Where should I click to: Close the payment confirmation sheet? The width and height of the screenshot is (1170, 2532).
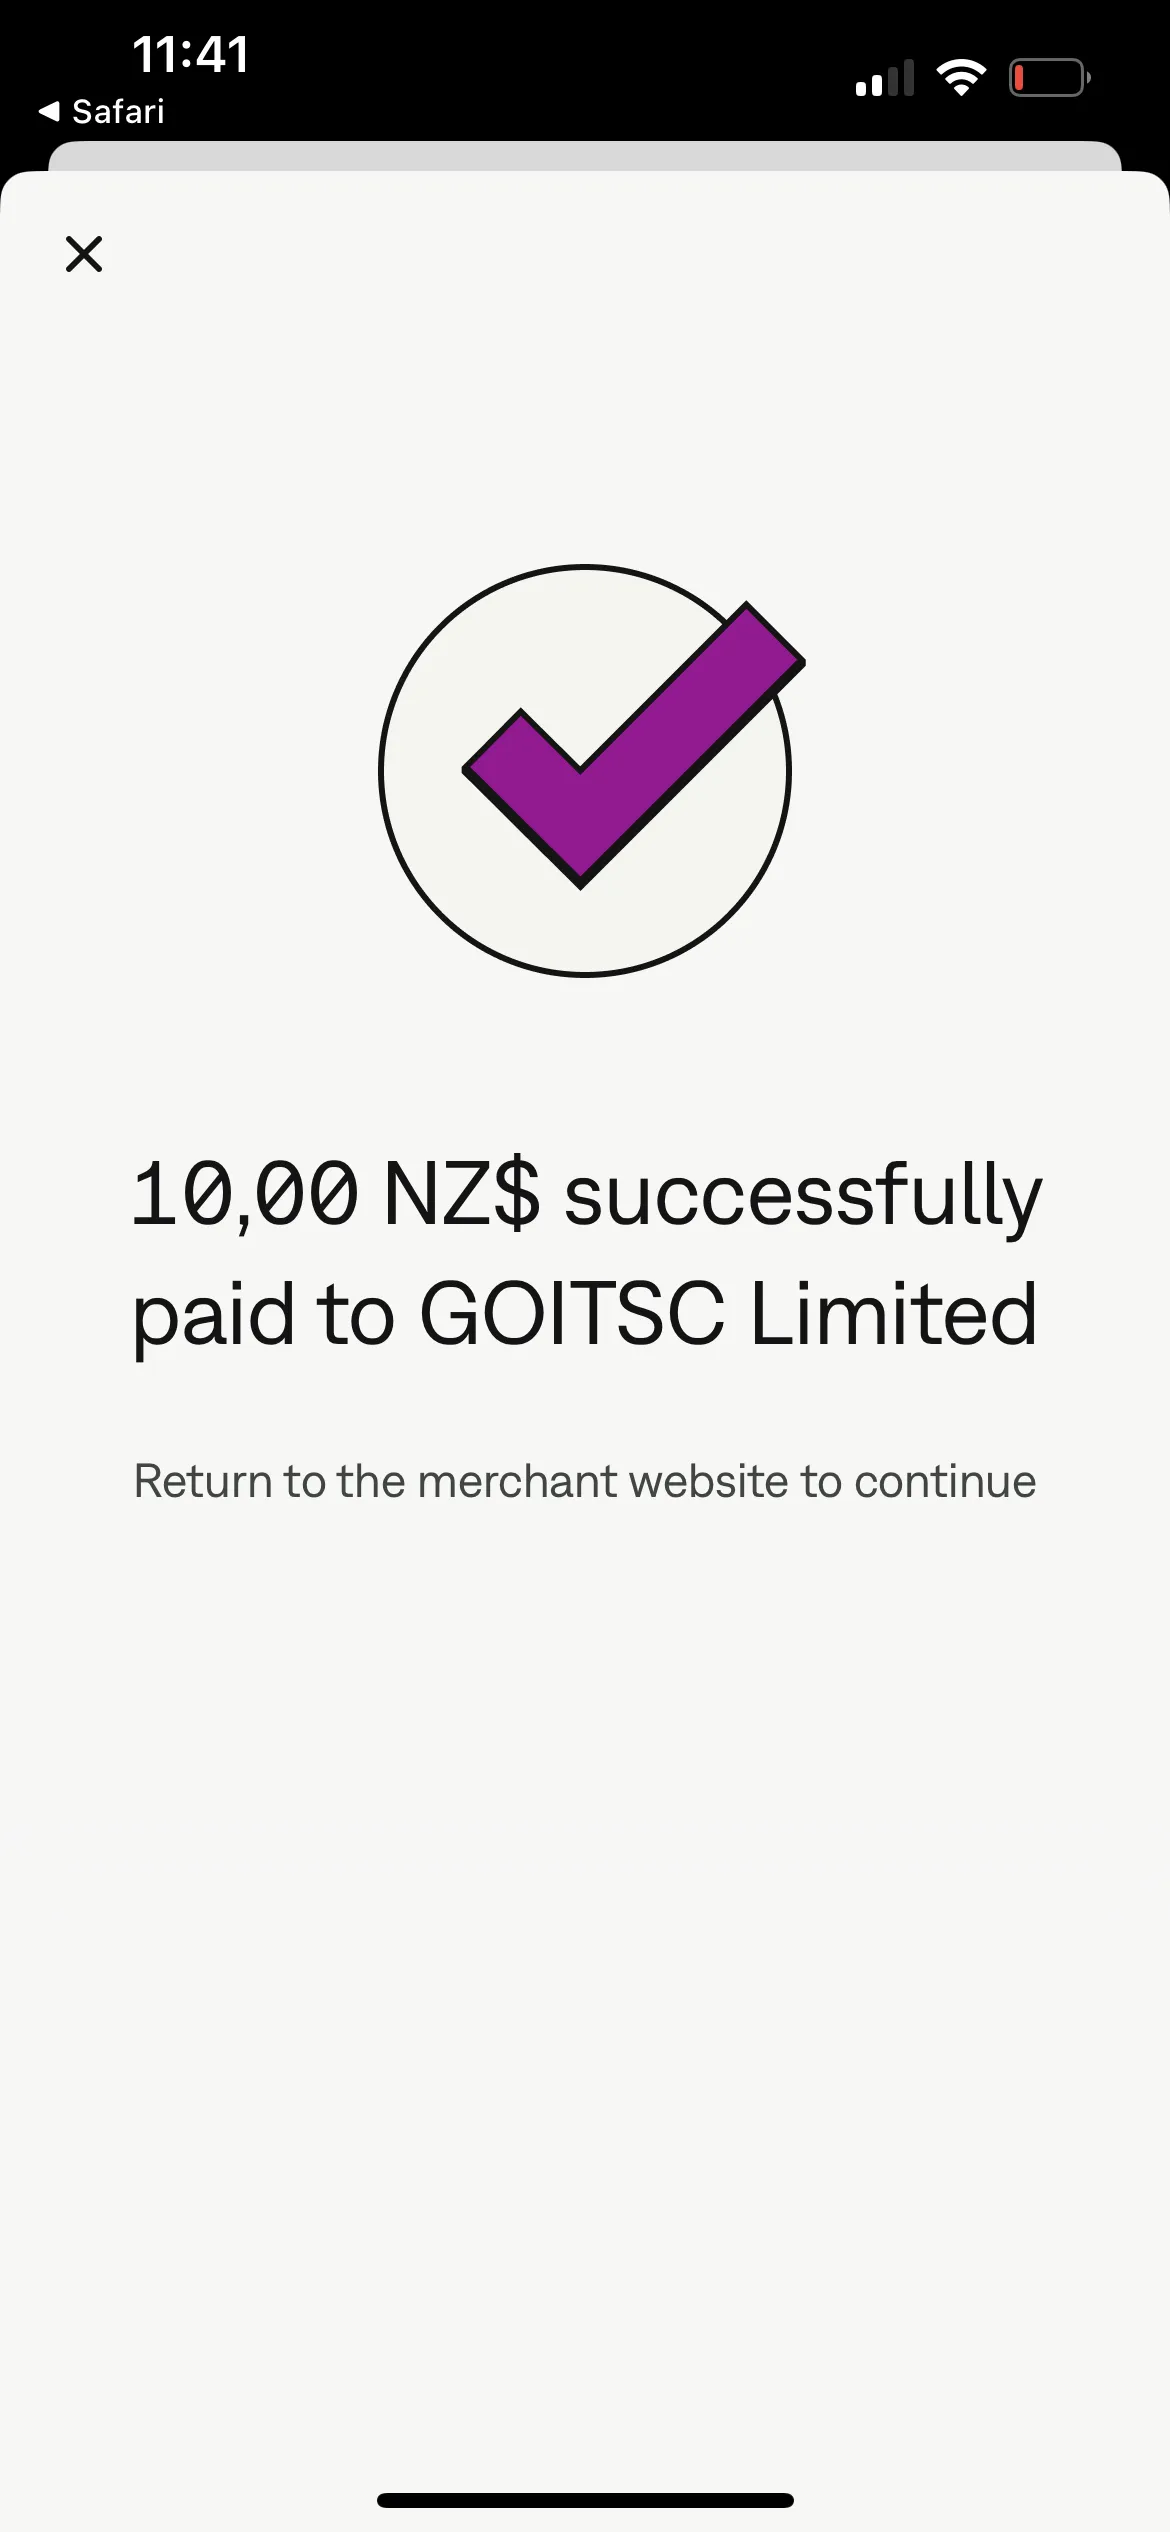(84, 254)
